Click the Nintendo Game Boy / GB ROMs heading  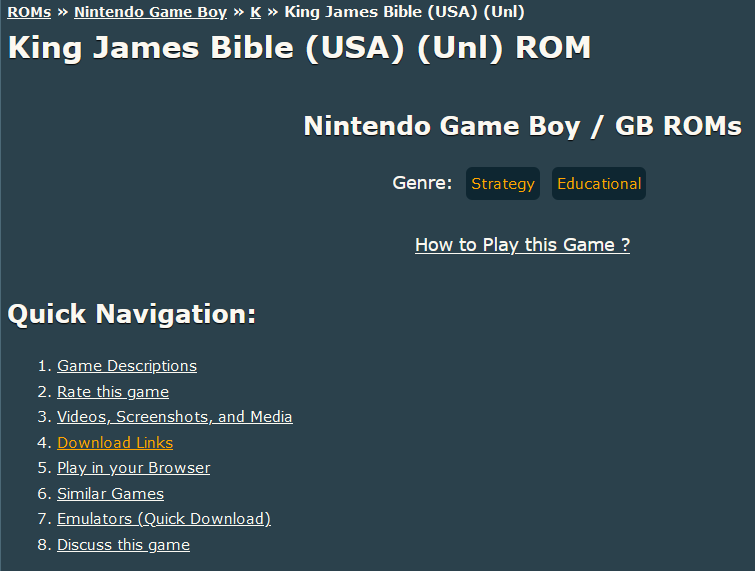pos(522,126)
